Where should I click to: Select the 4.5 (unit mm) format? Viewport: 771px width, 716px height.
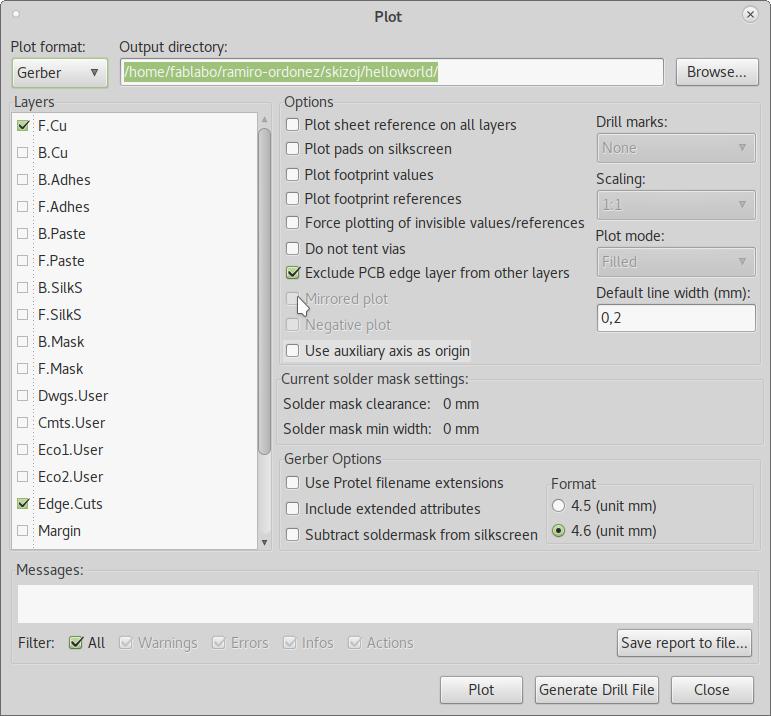point(559,506)
